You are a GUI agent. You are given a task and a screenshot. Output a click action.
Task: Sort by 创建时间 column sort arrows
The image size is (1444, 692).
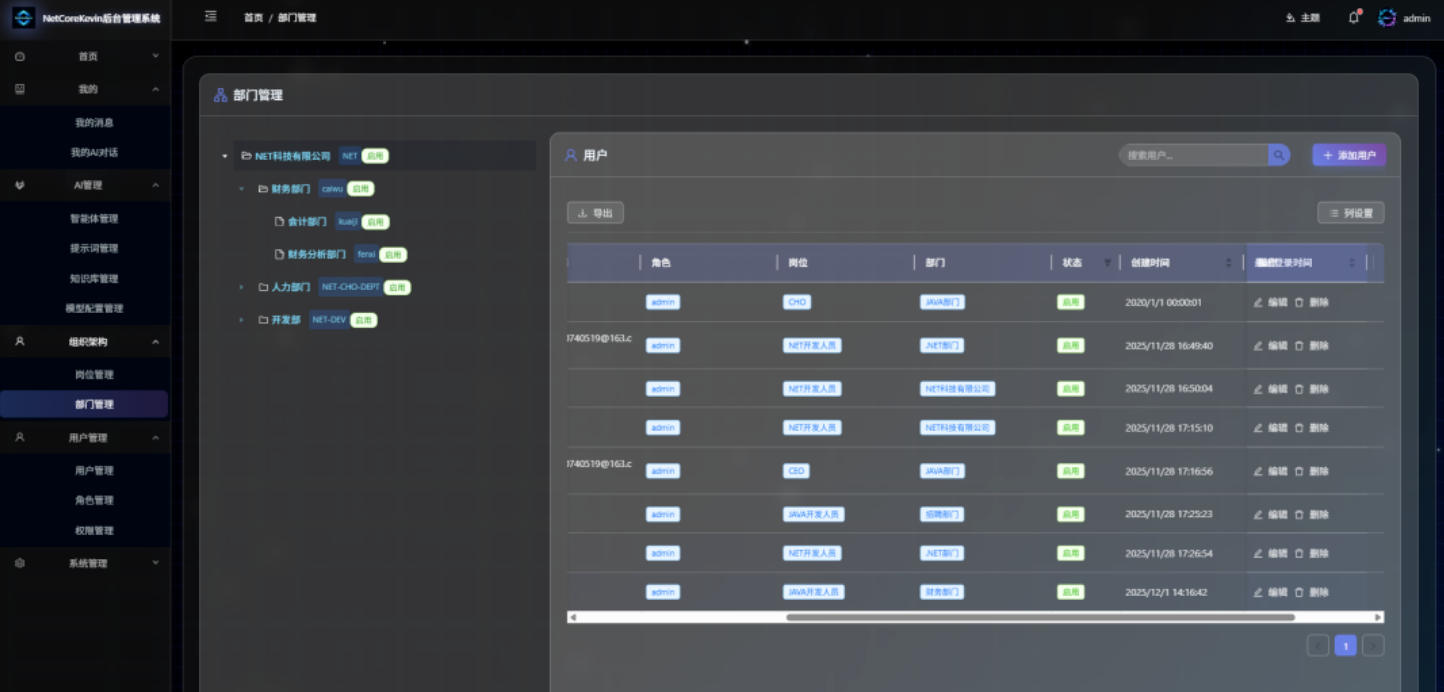pyautogui.click(x=1228, y=263)
